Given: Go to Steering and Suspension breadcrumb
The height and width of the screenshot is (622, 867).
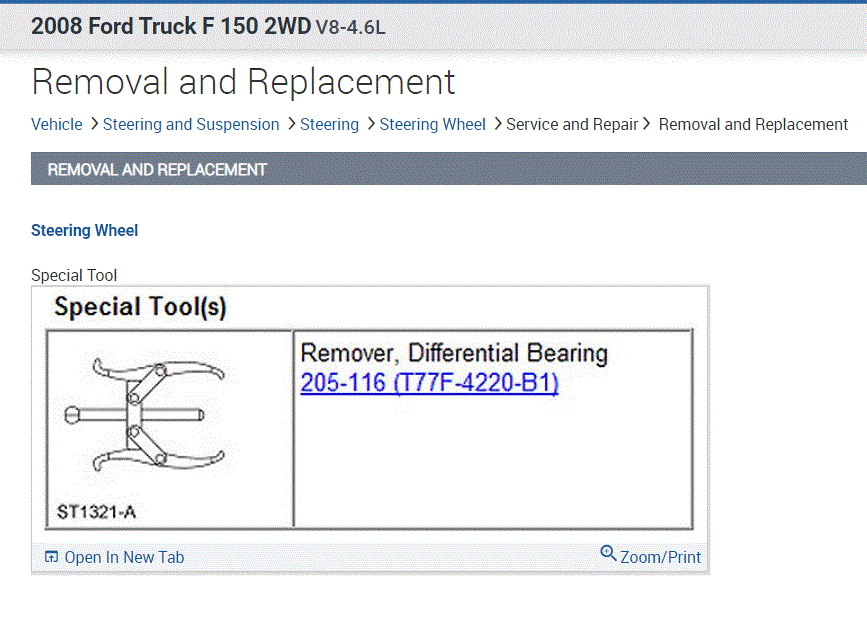Looking at the screenshot, I should click(x=191, y=124).
